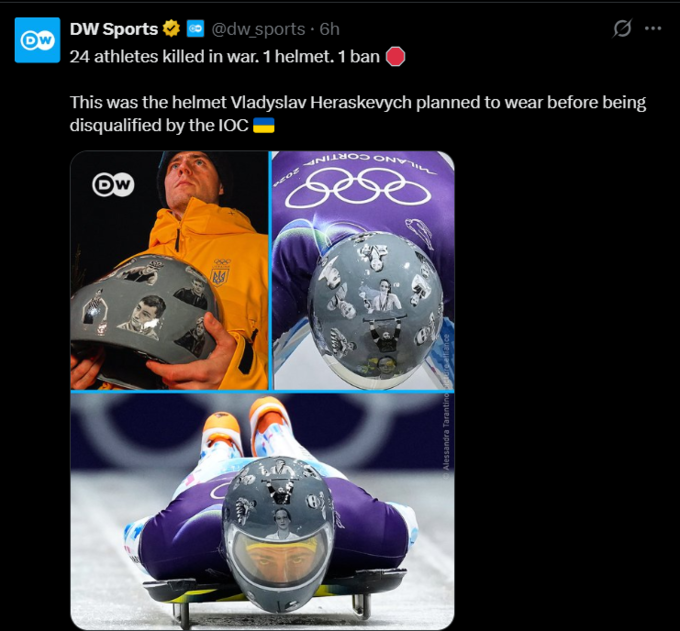680x631 pixels.
Task: Click the "disqualified by the IOC" text
Action: 158,126
